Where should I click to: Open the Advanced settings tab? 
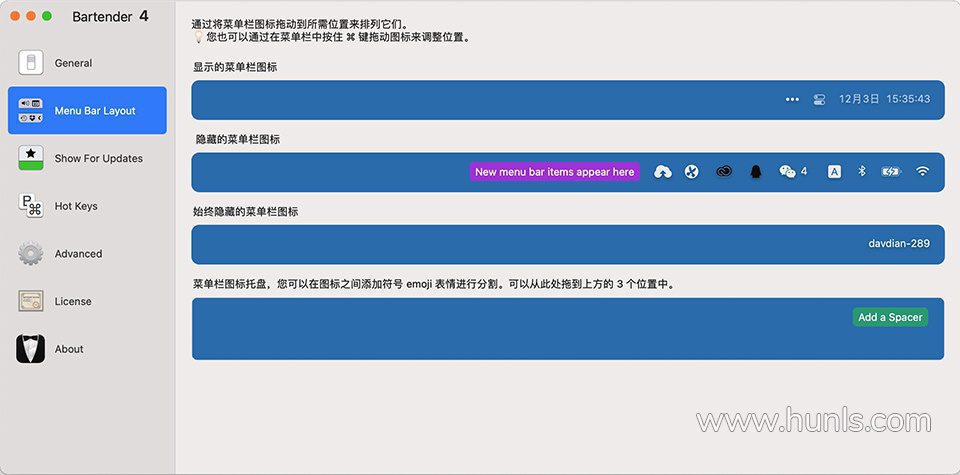click(87, 253)
